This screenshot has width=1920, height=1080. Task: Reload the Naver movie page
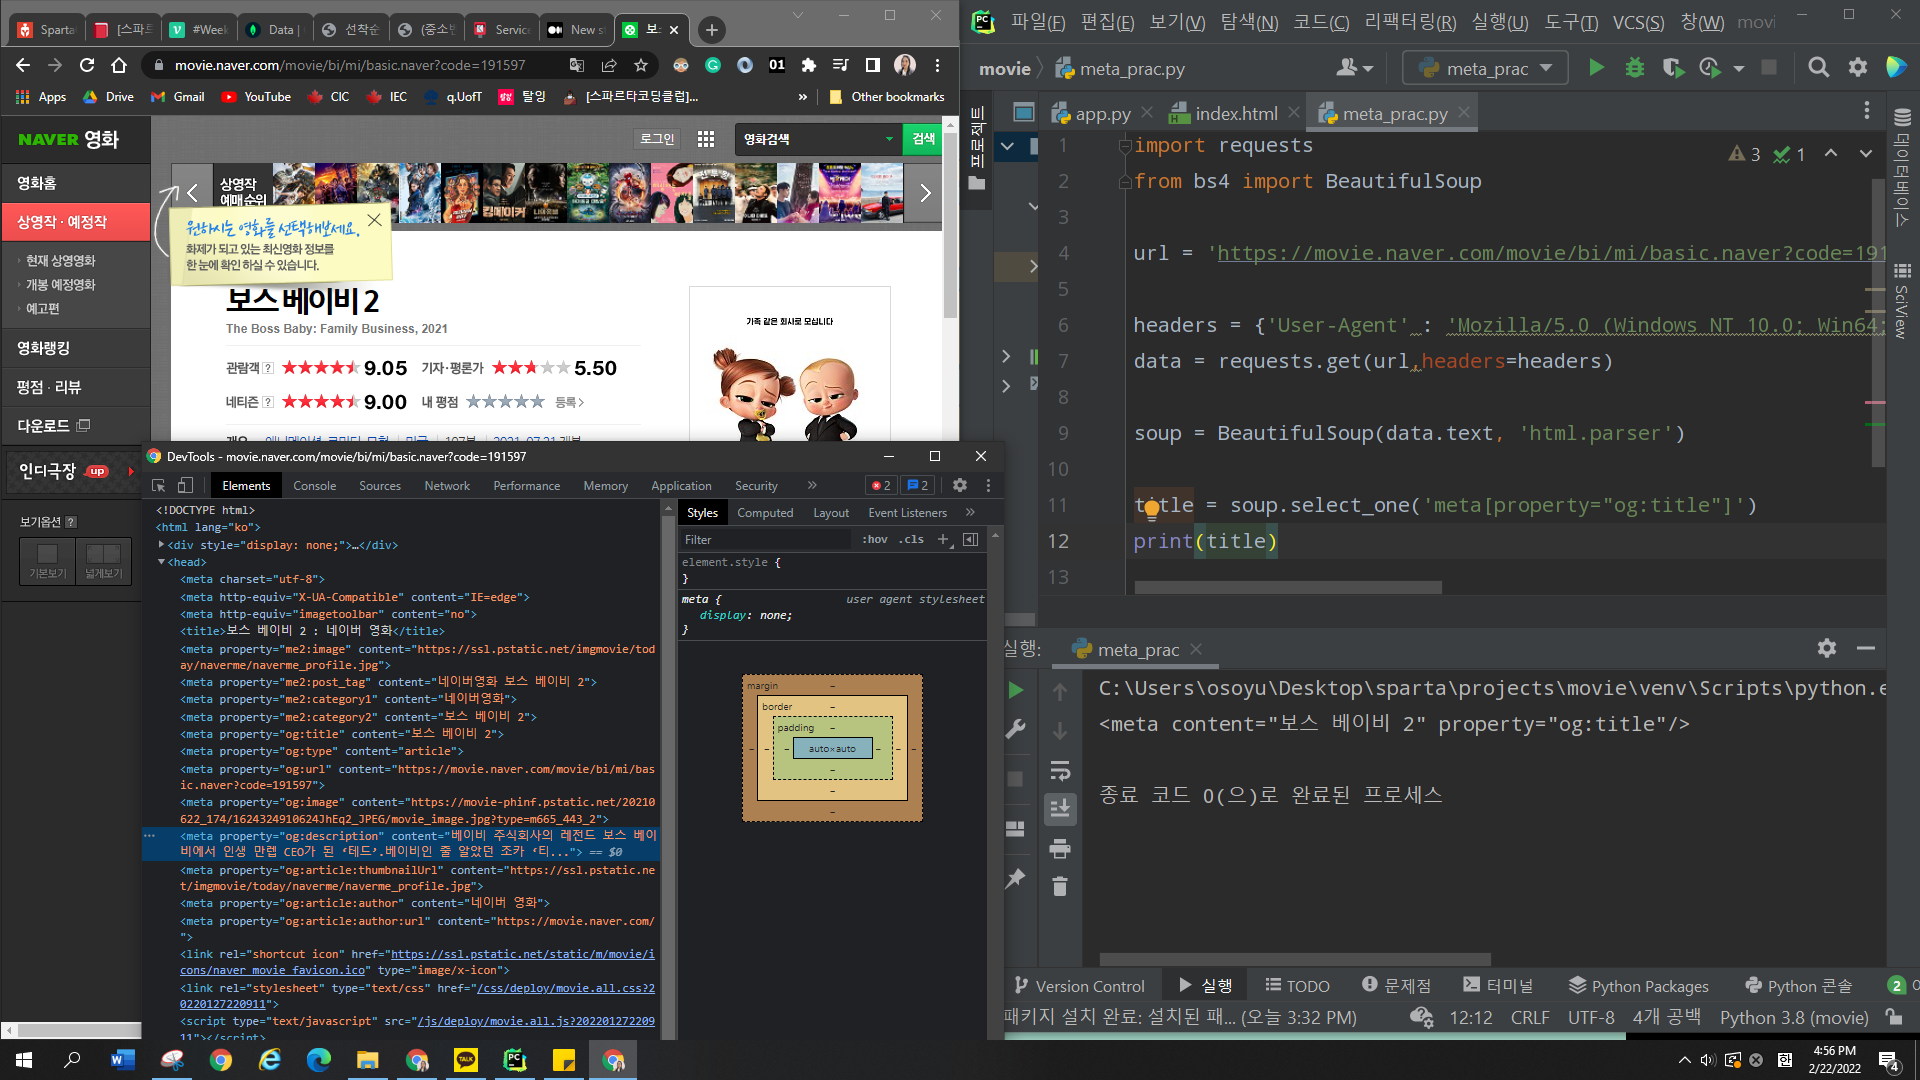tap(87, 65)
